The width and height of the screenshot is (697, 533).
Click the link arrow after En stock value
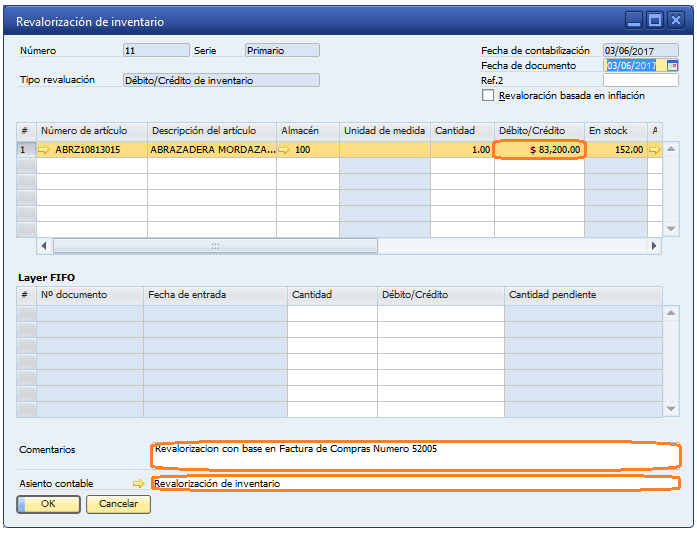[654, 149]
